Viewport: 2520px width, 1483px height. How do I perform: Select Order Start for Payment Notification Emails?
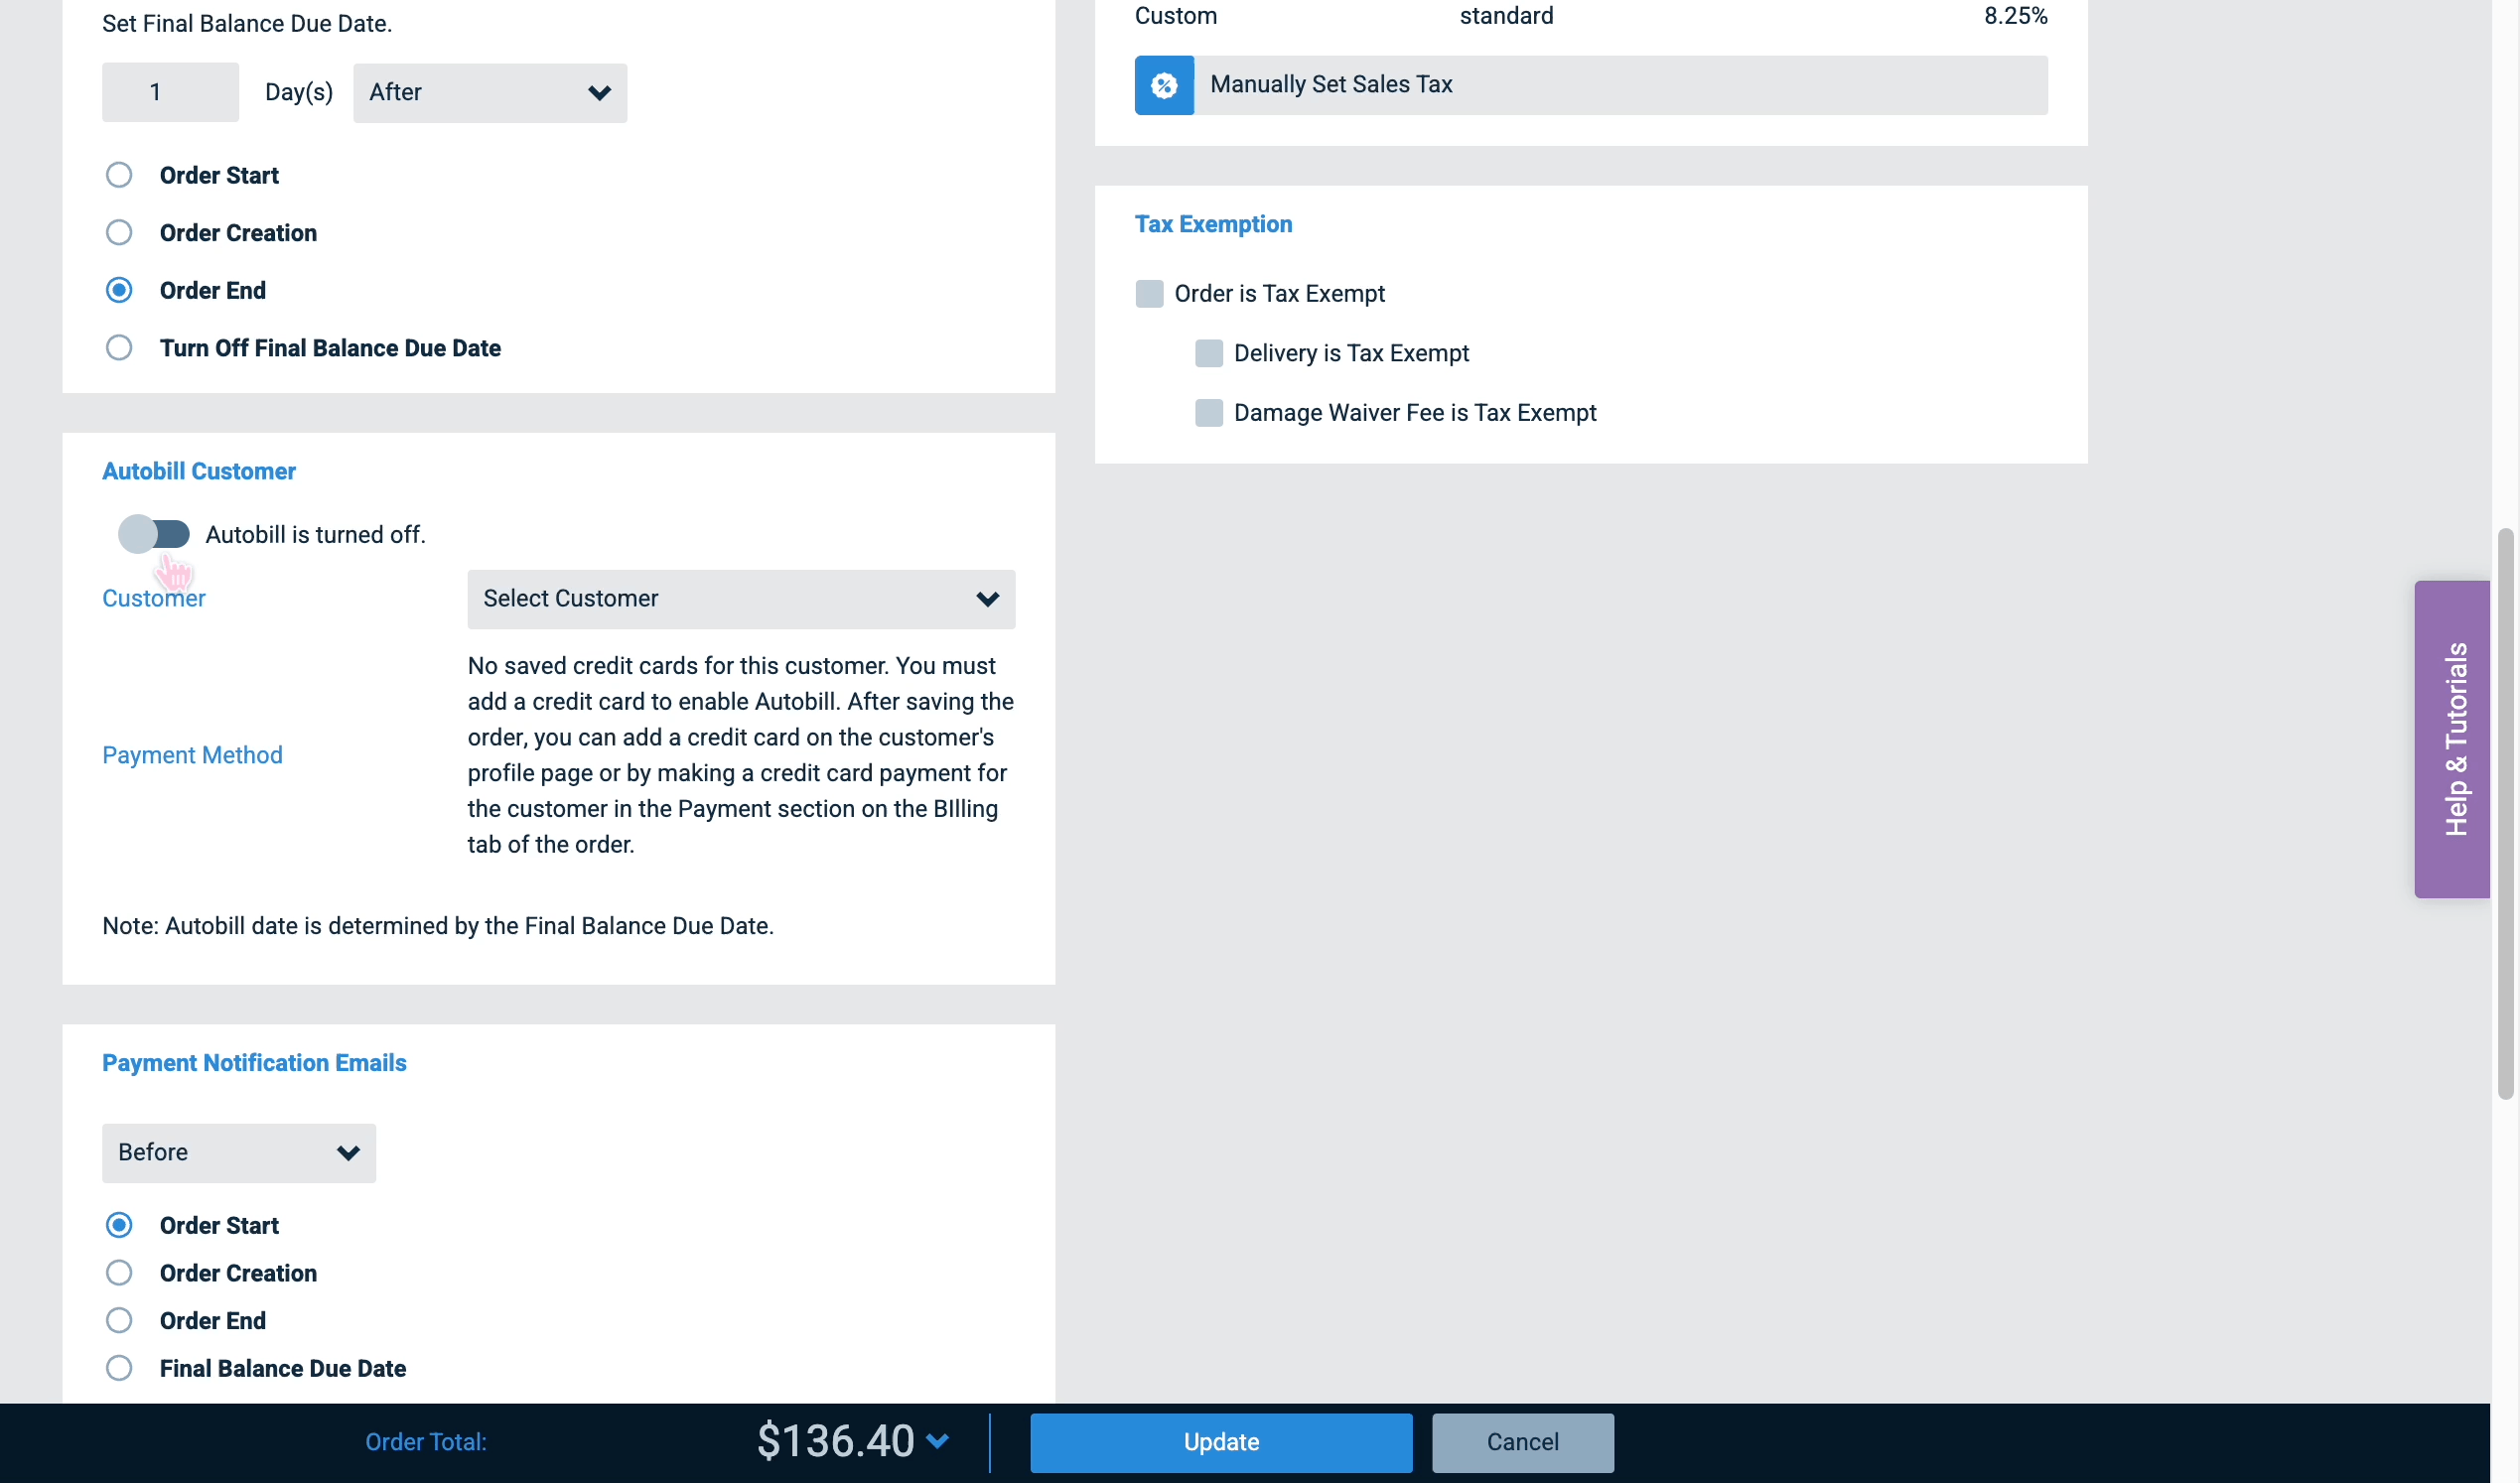tap(119, 1225)
